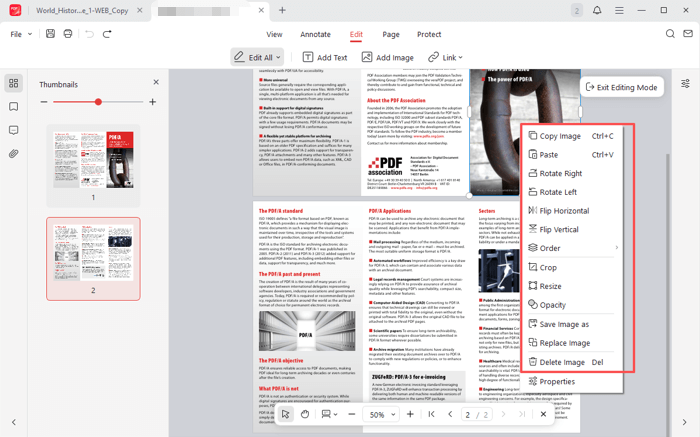Choose Resize in the context menu
The height and width of the screenshot is (437, 700).
coord(572,286)
